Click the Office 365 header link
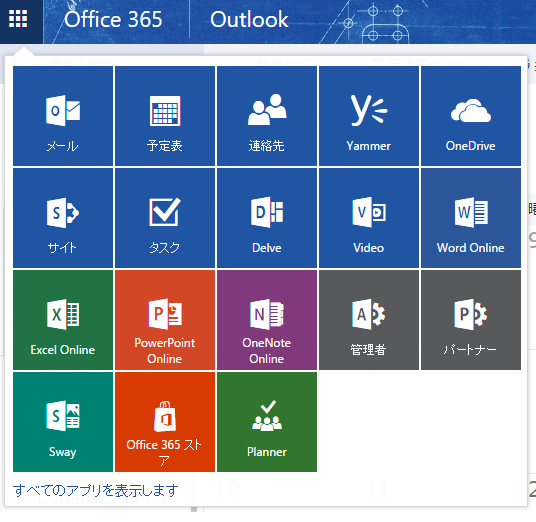The height and width of the screenshot is (522, 536). pos(113,19)
